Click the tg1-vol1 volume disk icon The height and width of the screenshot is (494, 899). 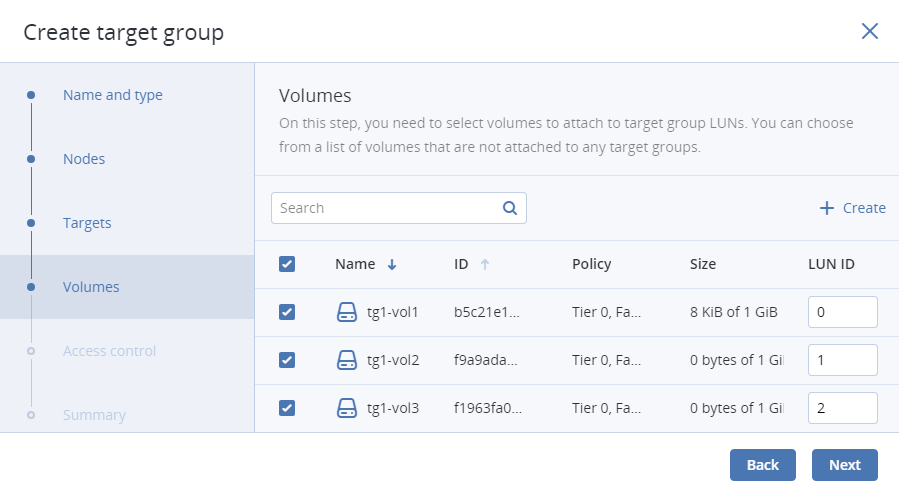(x=346, y=312)
